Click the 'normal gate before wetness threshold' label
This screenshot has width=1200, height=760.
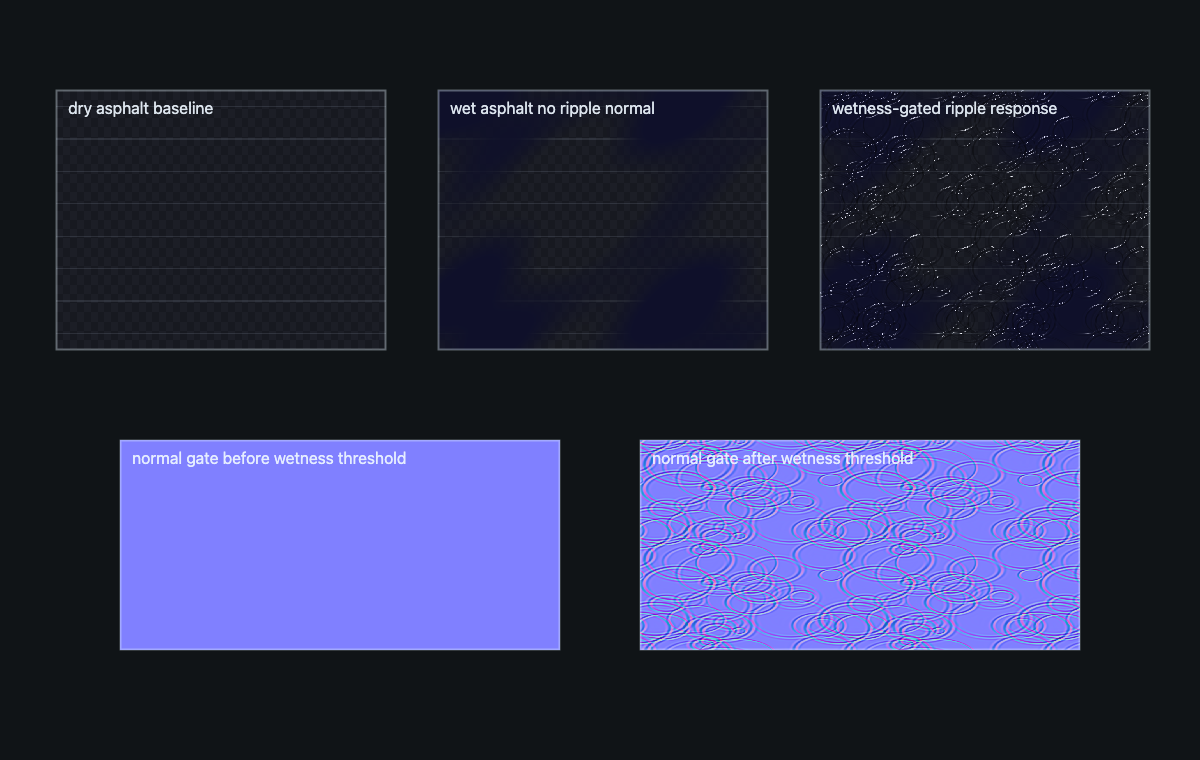point(269,458)
